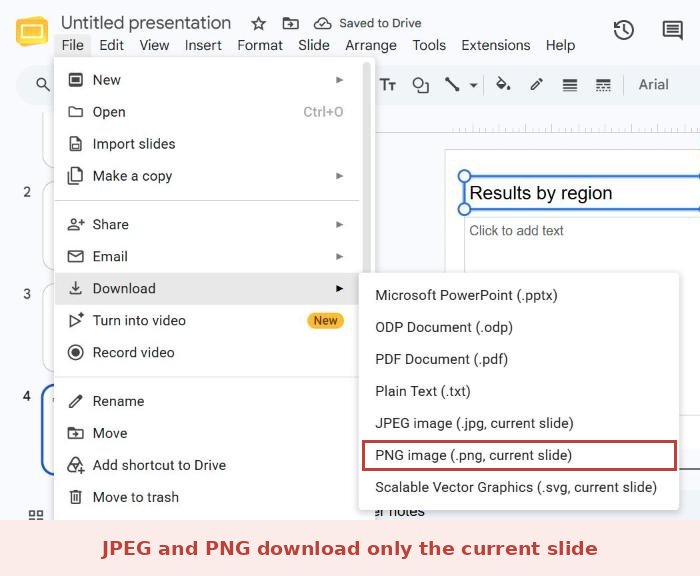
Task: Open the Border dash tool
Action: (603, 84)
